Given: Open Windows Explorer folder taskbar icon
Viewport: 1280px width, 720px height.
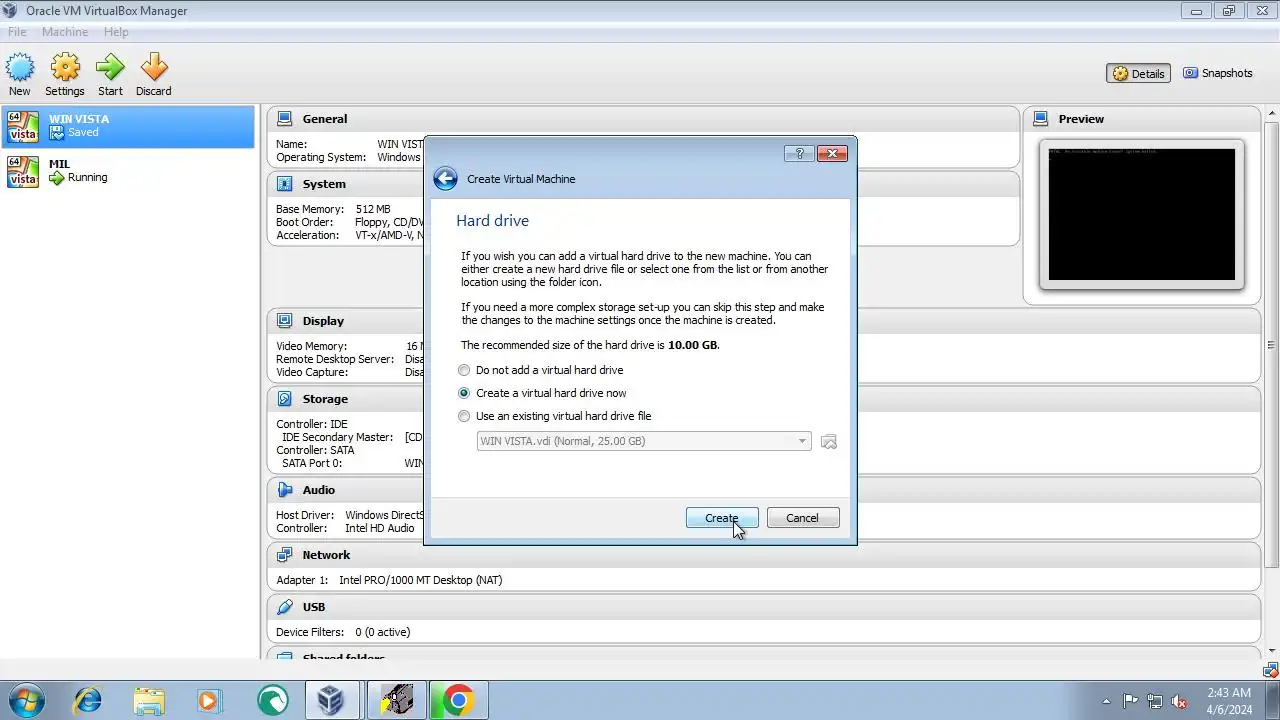Looking at the screenshot, I should tap(149, 700).
